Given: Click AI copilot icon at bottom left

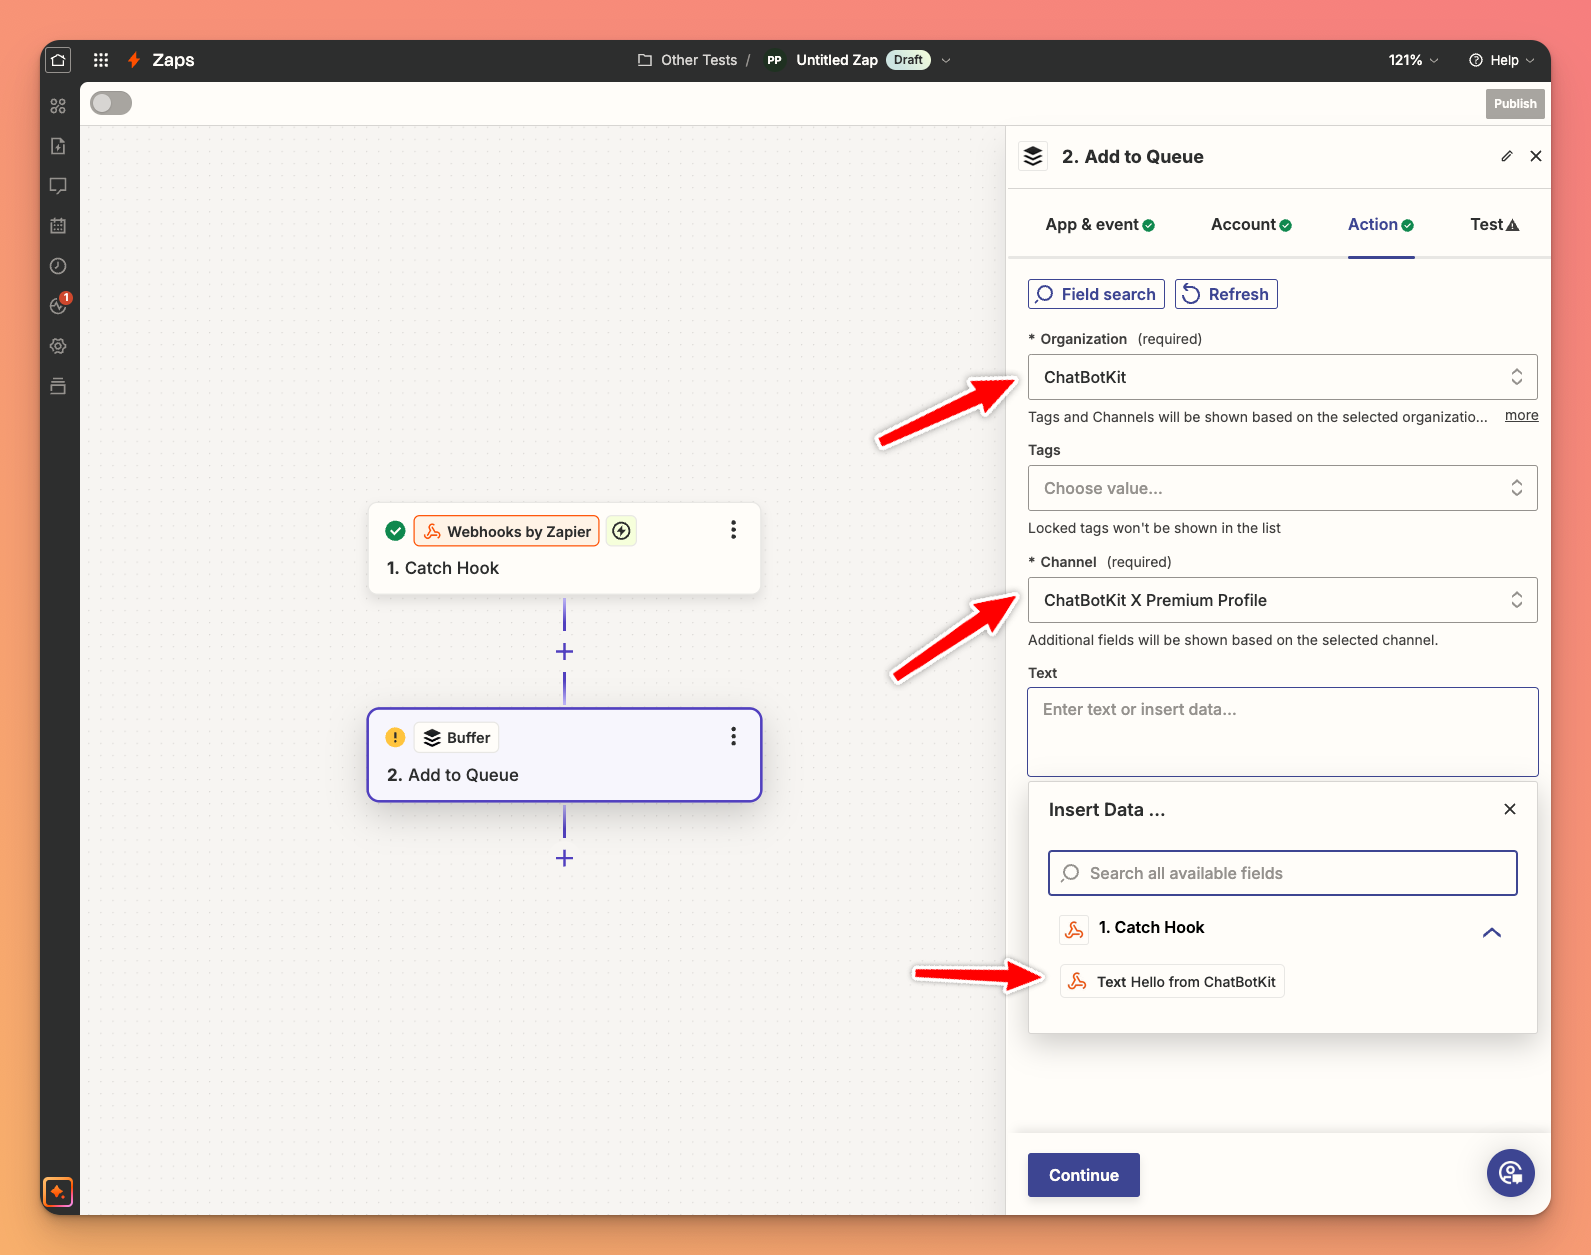Looking at the screenshot, I should [58, 1191].
